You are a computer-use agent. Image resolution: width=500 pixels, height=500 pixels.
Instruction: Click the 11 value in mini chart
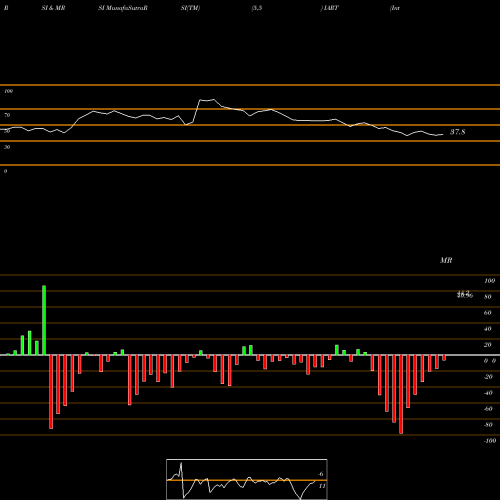point(322,486)
